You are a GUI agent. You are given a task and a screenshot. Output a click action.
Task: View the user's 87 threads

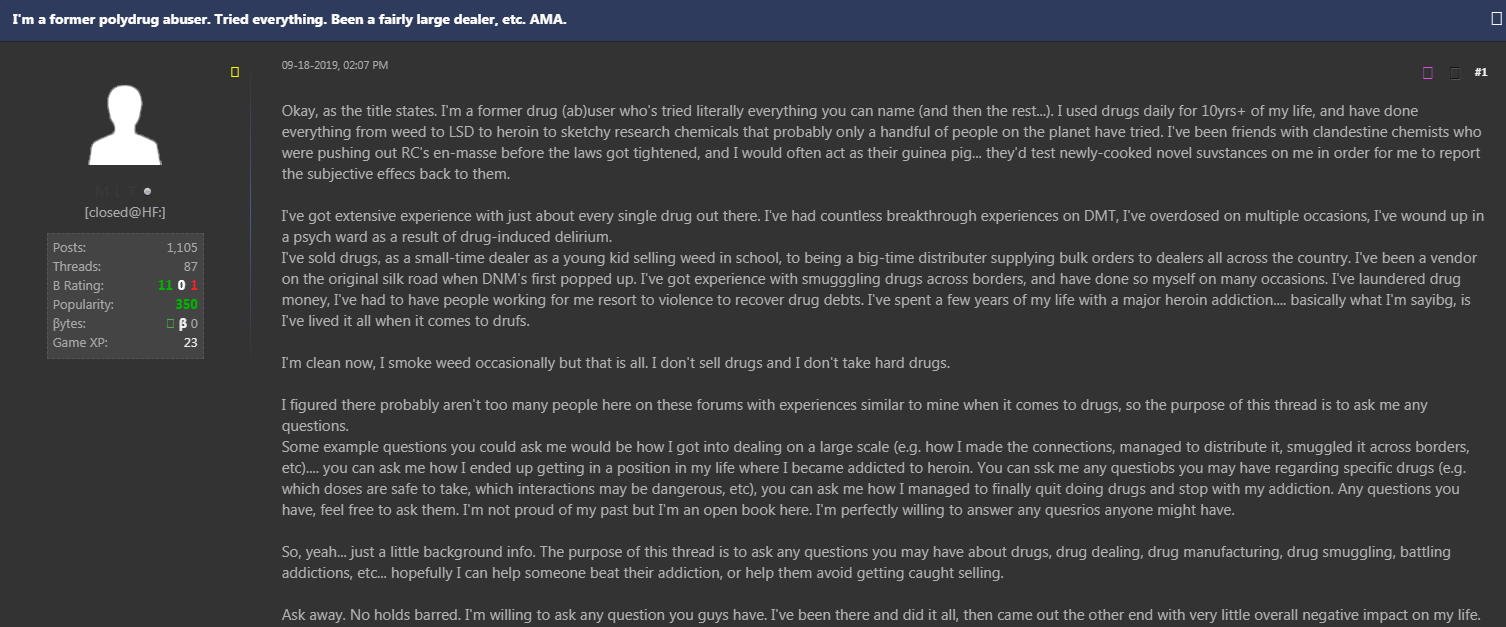pos(189,266)
